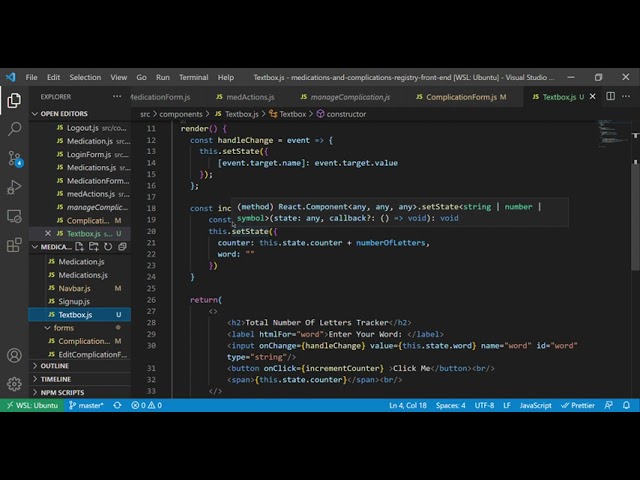Screen dimensions: 640x480
Task: Click the UTF-8 encoding indicator
Action: pyautogui.click(x=484, y=405)
